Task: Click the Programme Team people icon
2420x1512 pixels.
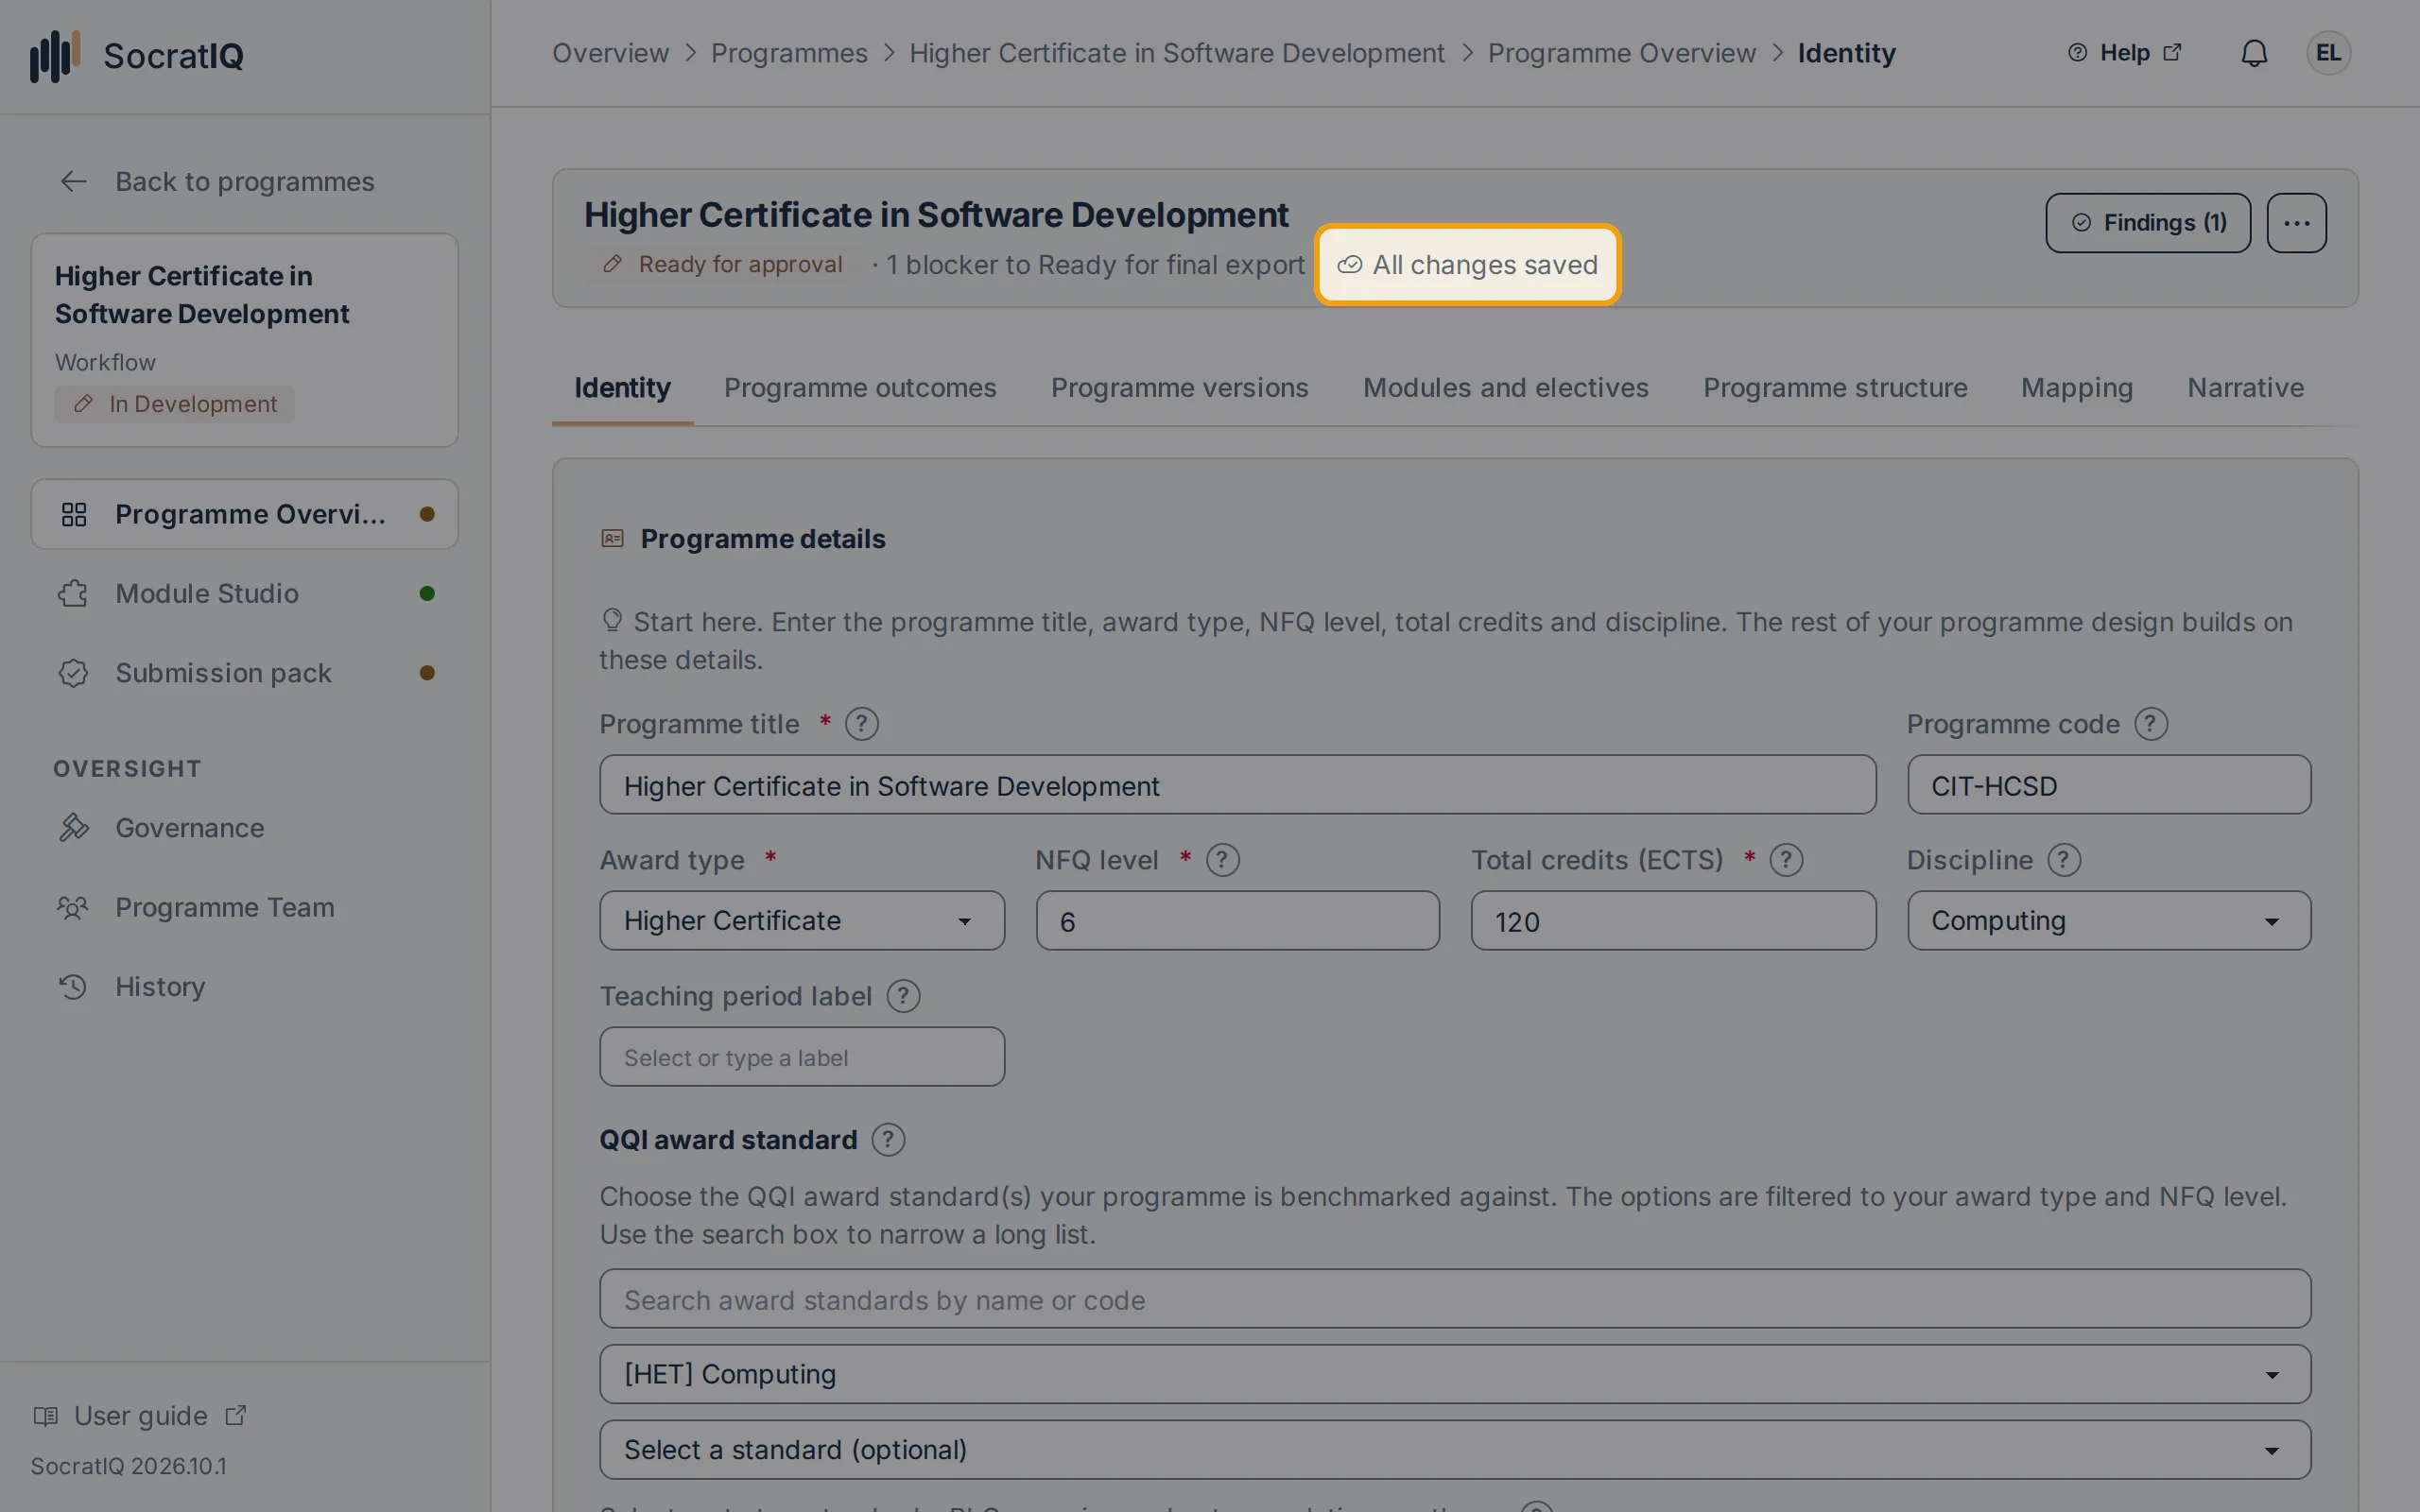Action: pyautogui.click(x=73, y=908)
